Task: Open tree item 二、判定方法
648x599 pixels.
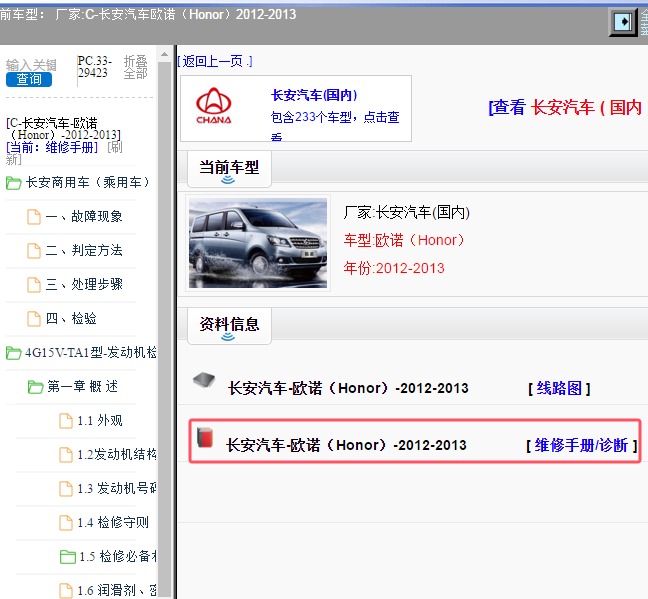Action: (84, 250)
